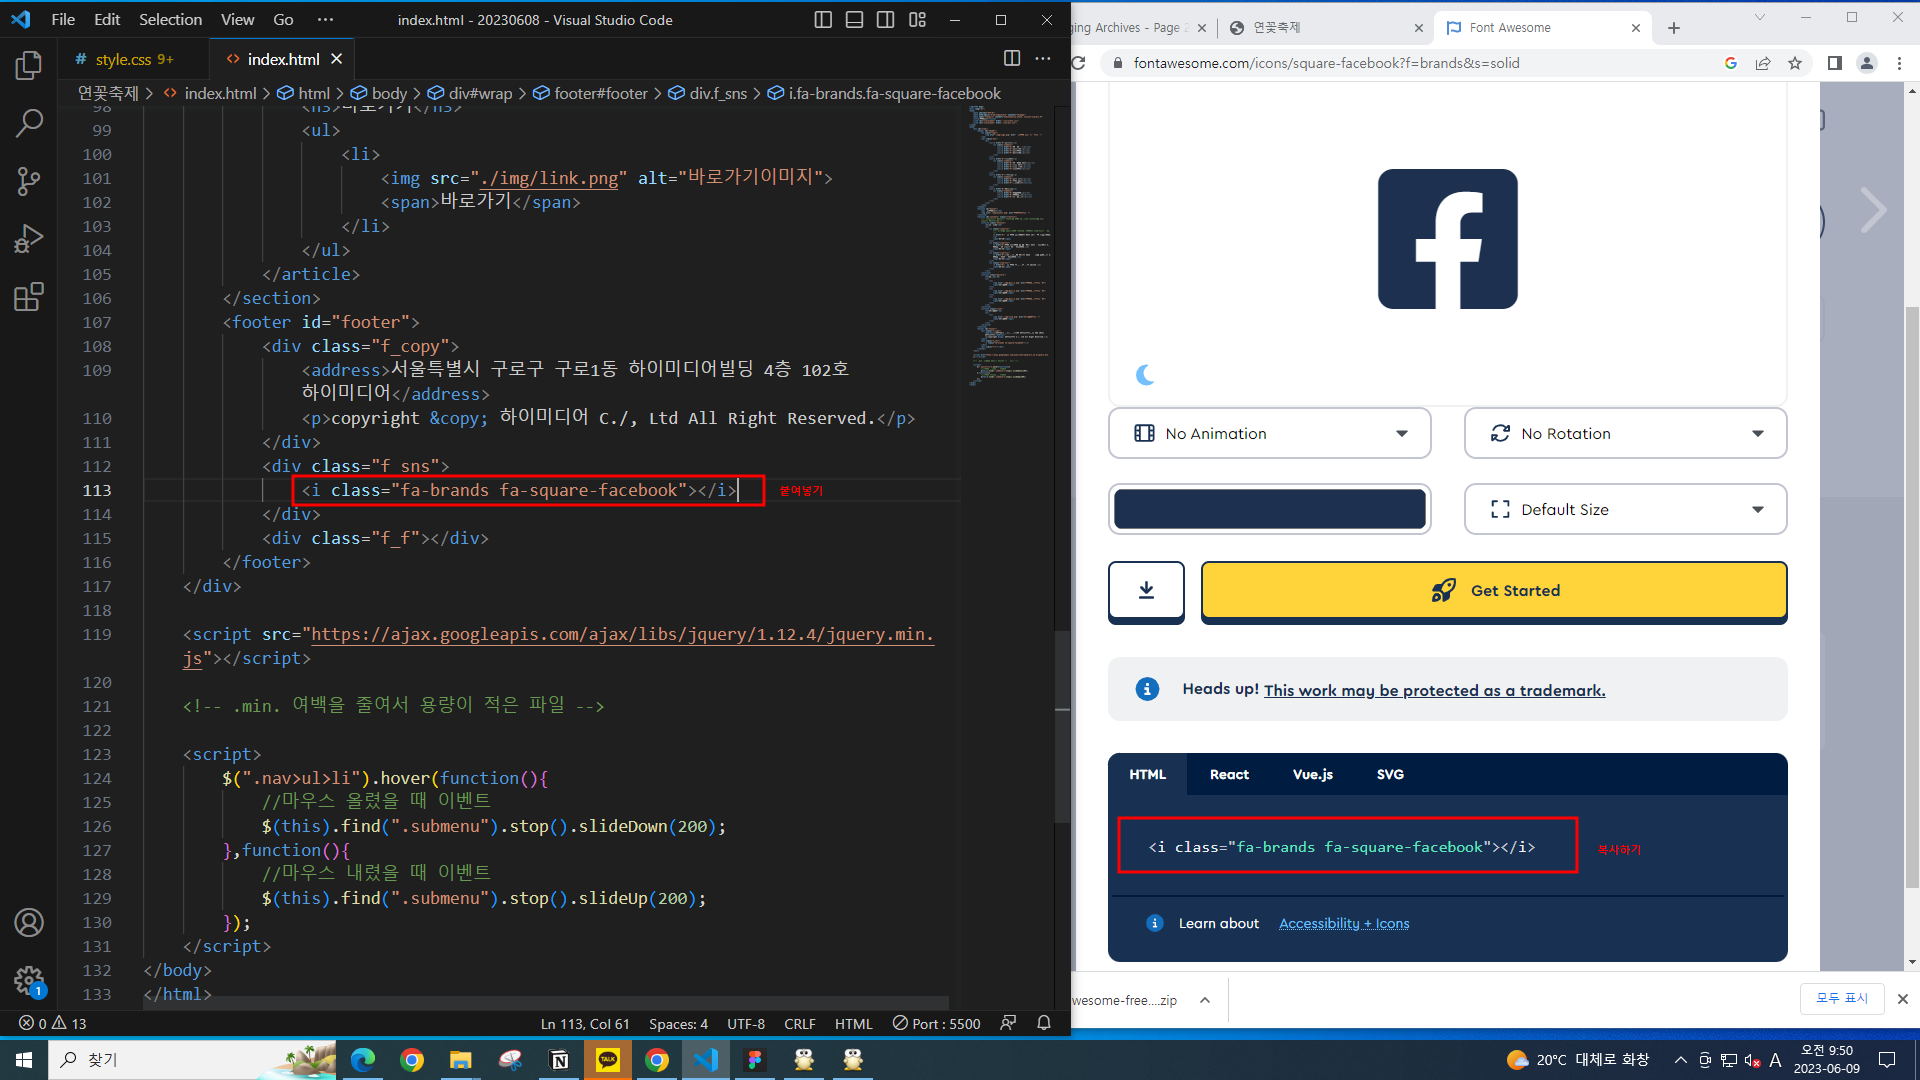Toggle dark mode moon icon

point(1146,375)
